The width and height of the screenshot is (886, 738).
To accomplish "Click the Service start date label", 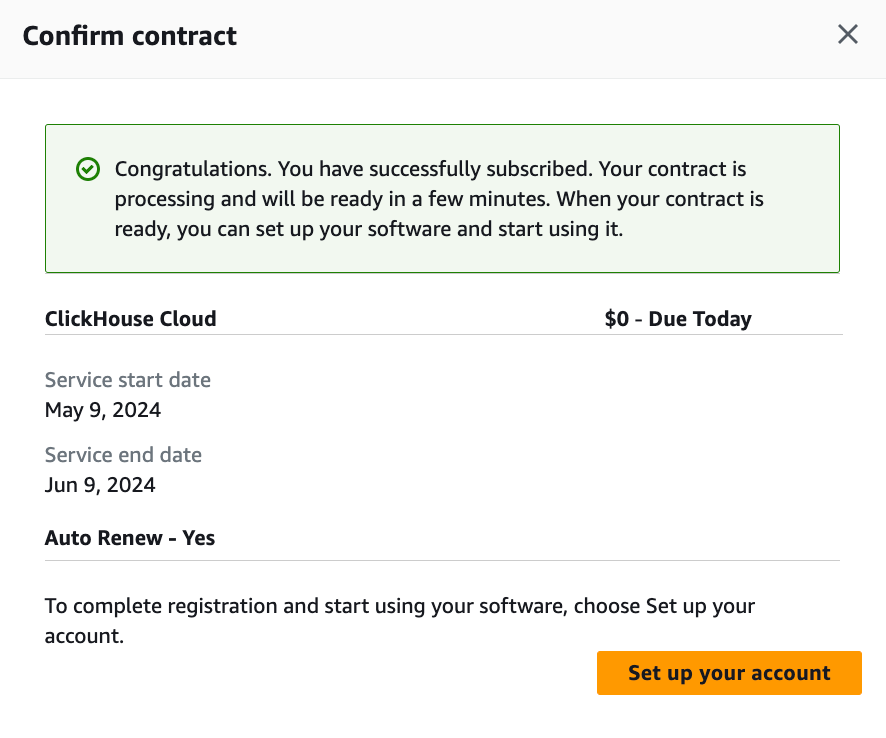I will point(127,380).
